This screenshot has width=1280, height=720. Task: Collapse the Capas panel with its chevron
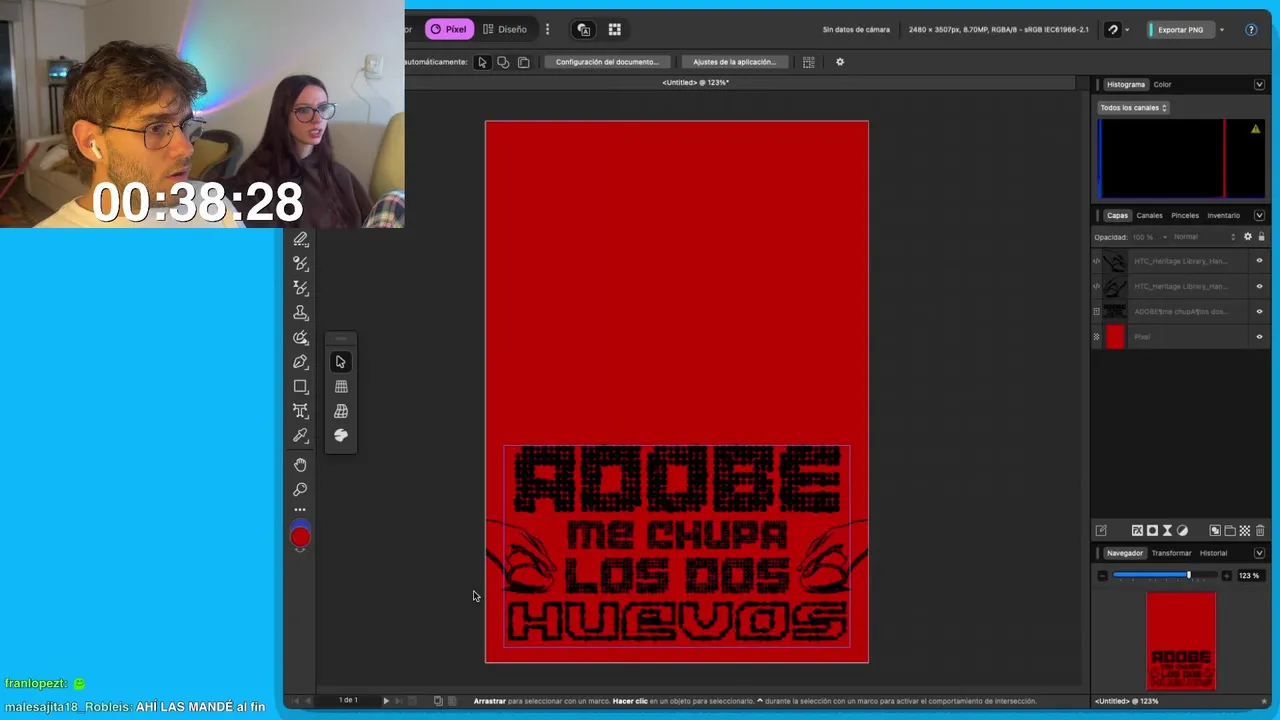point(1259,216)
